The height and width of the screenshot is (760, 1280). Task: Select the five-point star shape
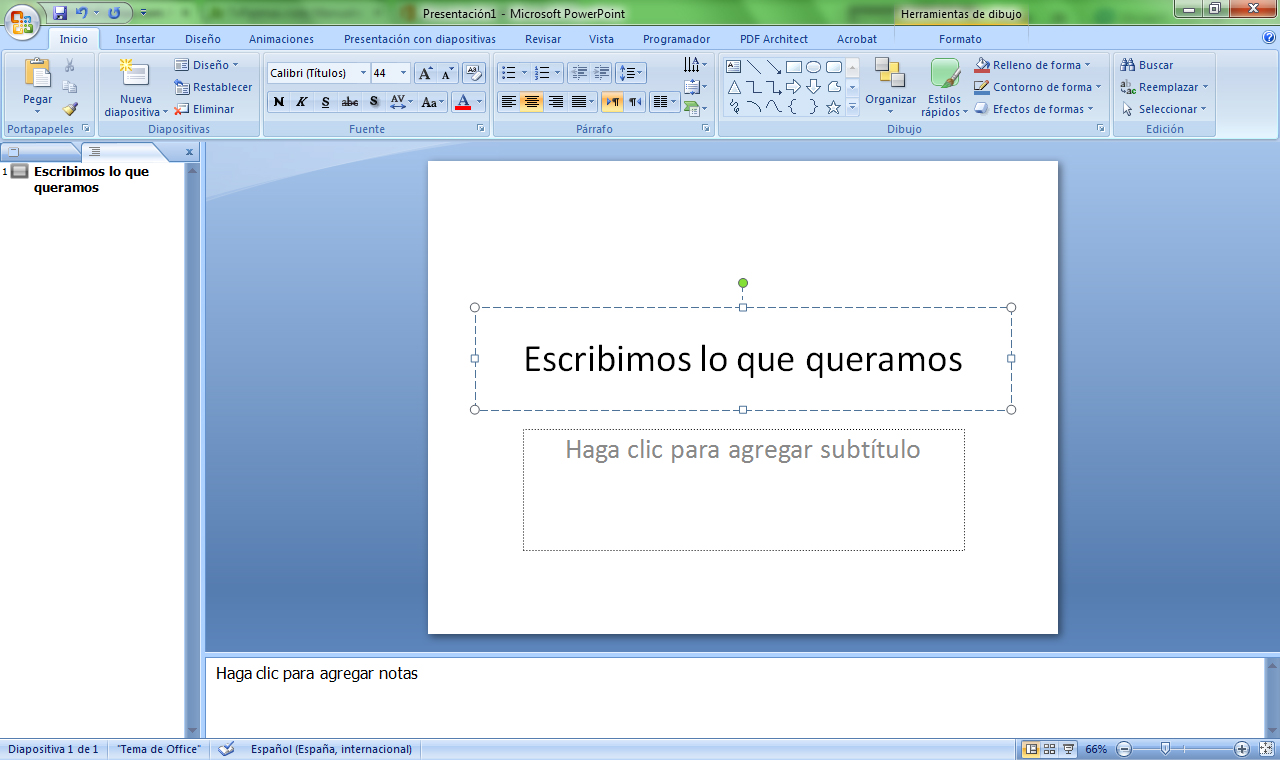point(833,107)
